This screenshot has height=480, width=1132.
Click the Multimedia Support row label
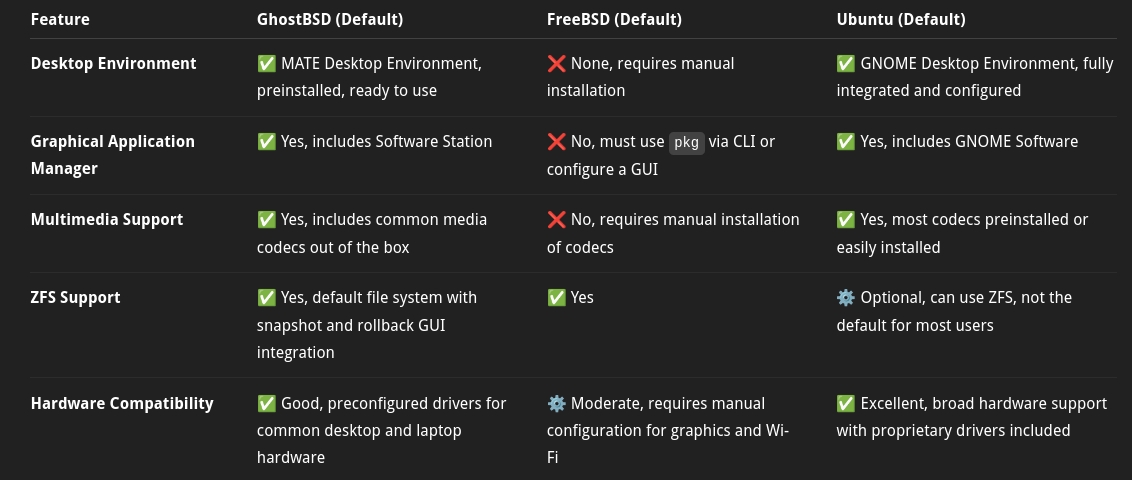pos(107,219)
